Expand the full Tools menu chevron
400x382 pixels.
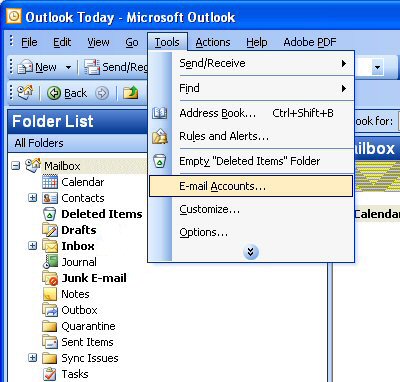[251, 252]
